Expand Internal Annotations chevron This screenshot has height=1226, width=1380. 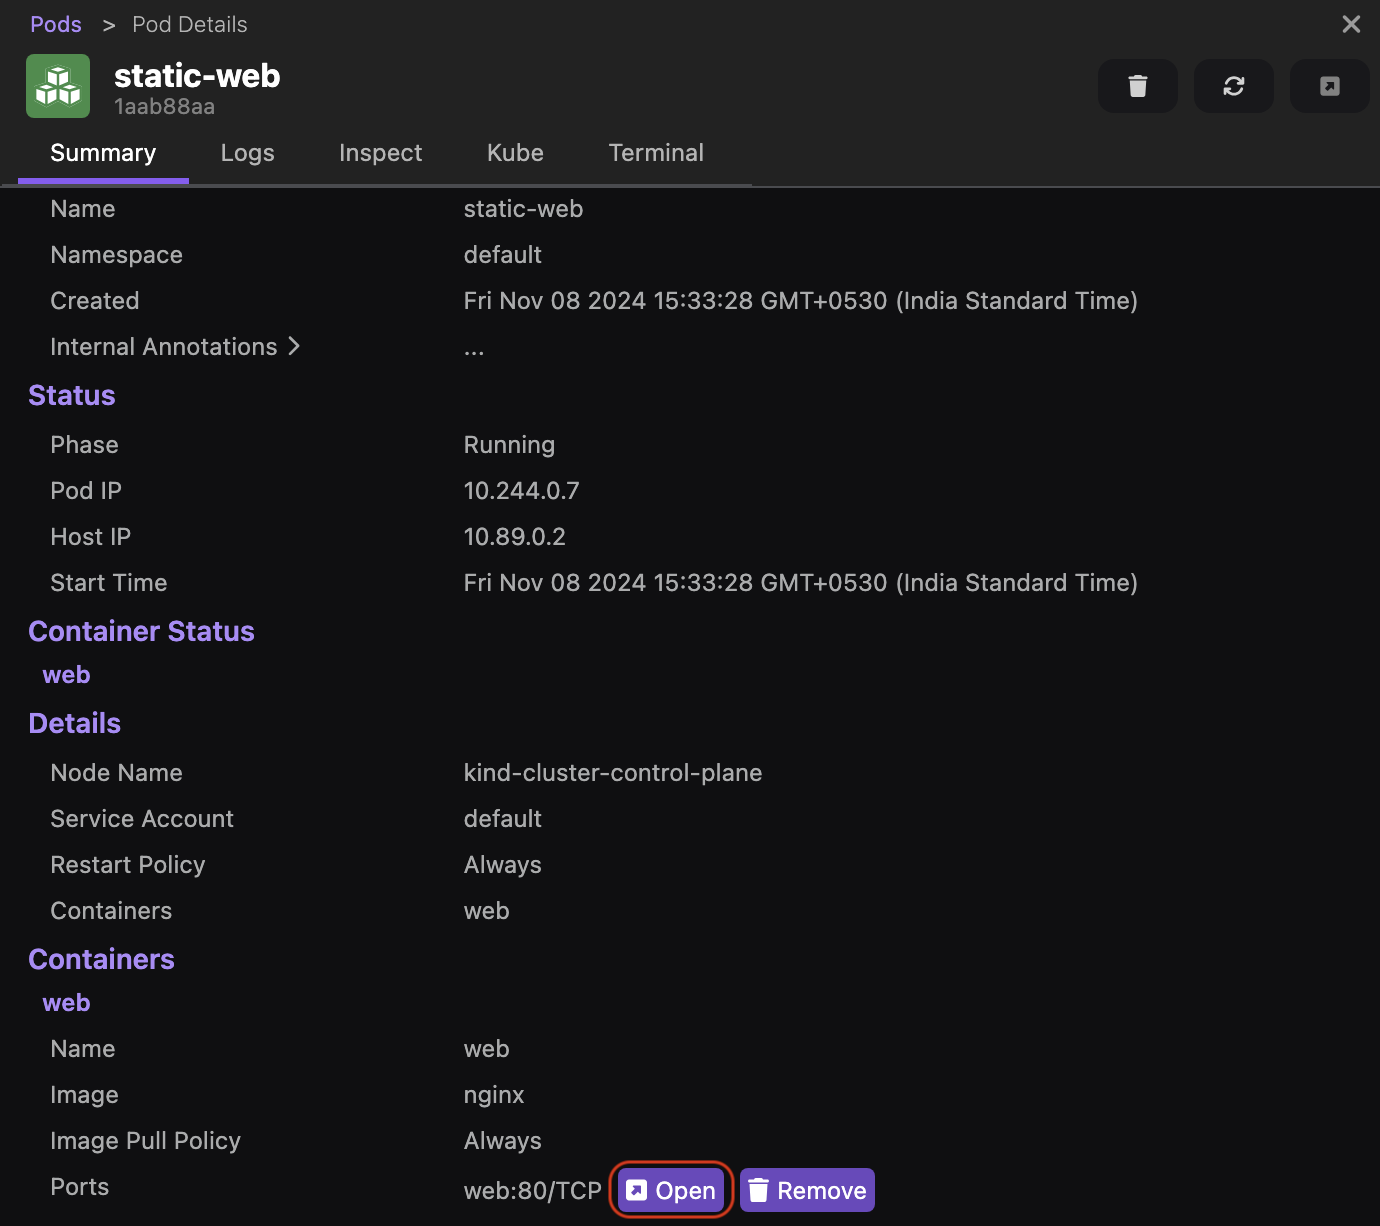click(x=294, y=346)
